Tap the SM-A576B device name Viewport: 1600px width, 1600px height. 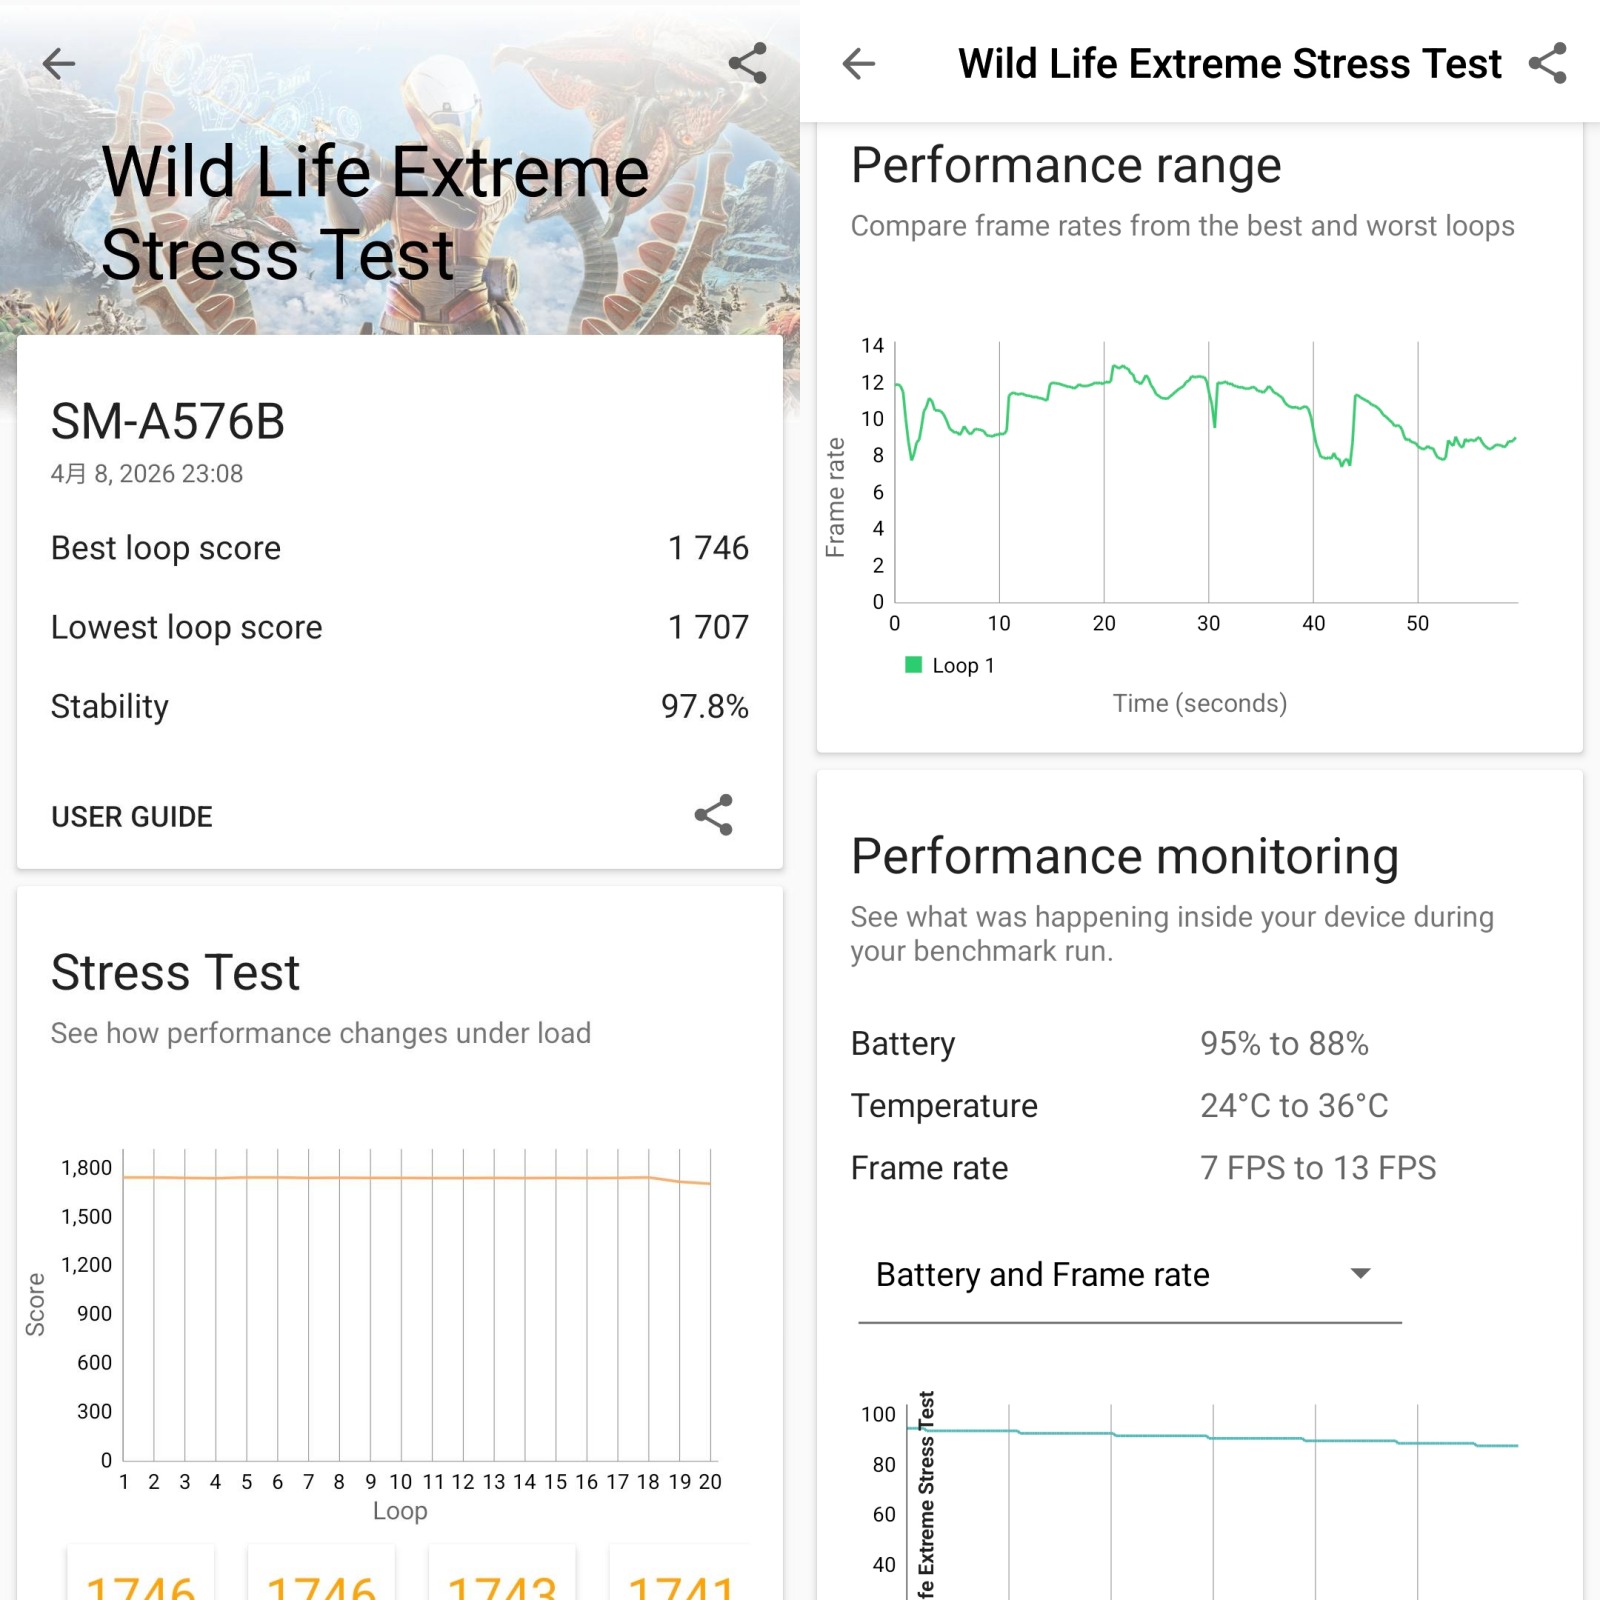(168, 422)
